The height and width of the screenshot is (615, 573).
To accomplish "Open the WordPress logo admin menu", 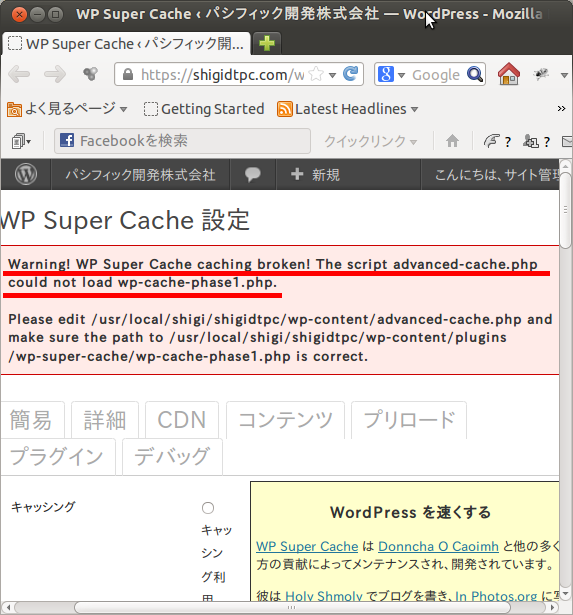I will click(26, 174).
